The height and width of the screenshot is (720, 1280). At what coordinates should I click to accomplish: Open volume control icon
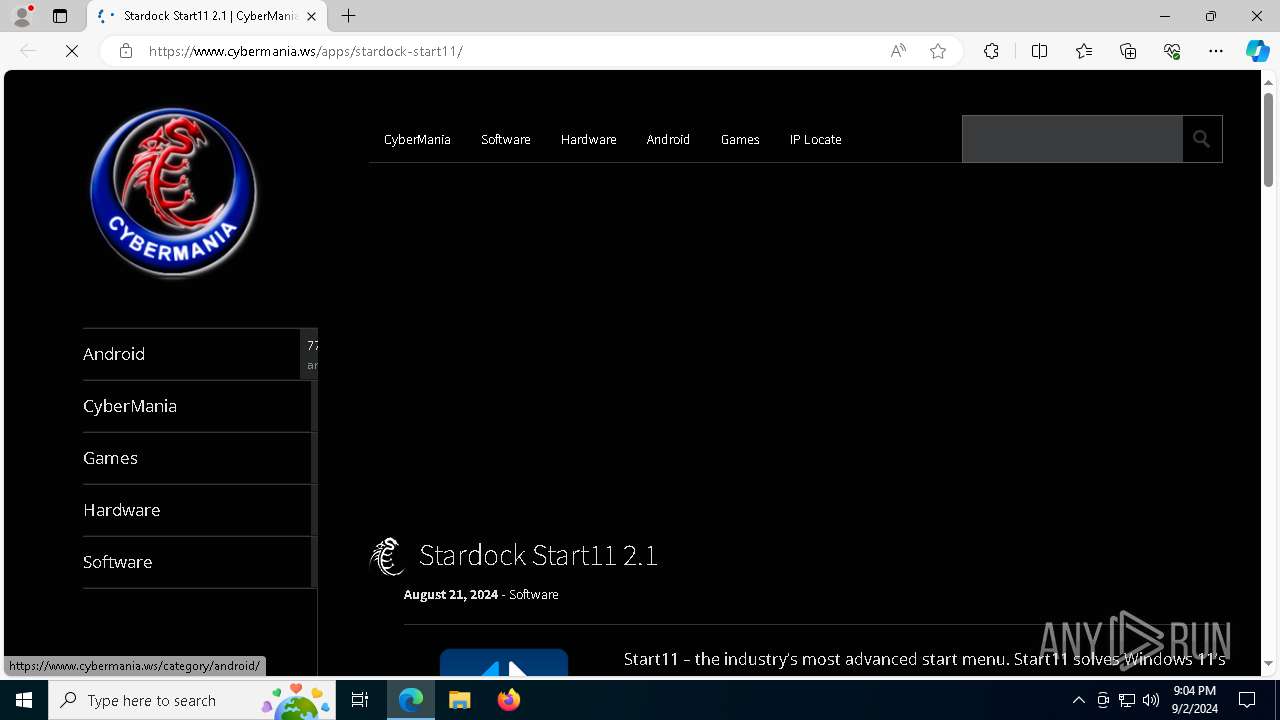click(x=1151, y=700)
